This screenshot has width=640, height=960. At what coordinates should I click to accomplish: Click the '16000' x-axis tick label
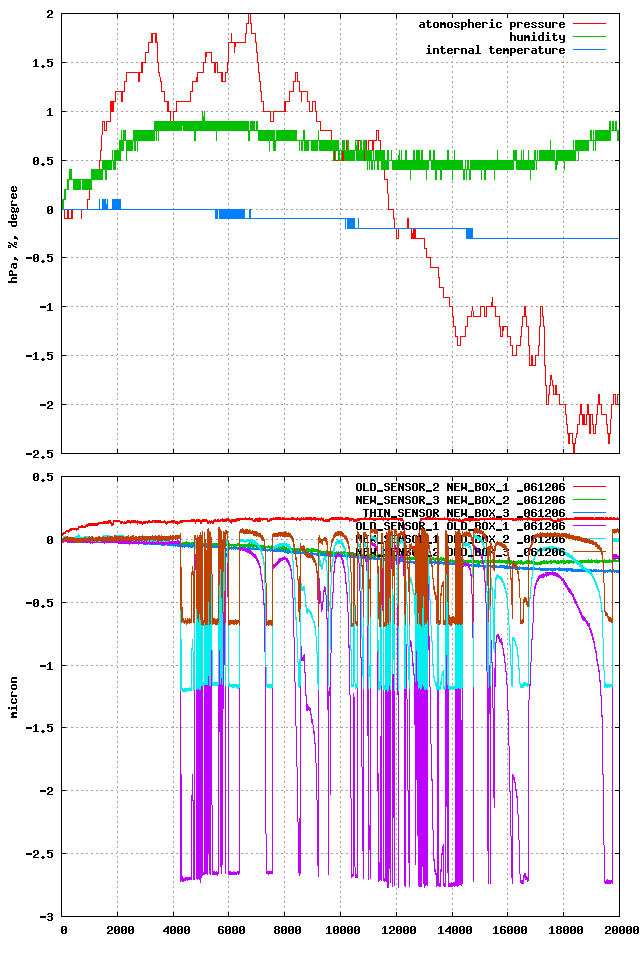point(510,930)
